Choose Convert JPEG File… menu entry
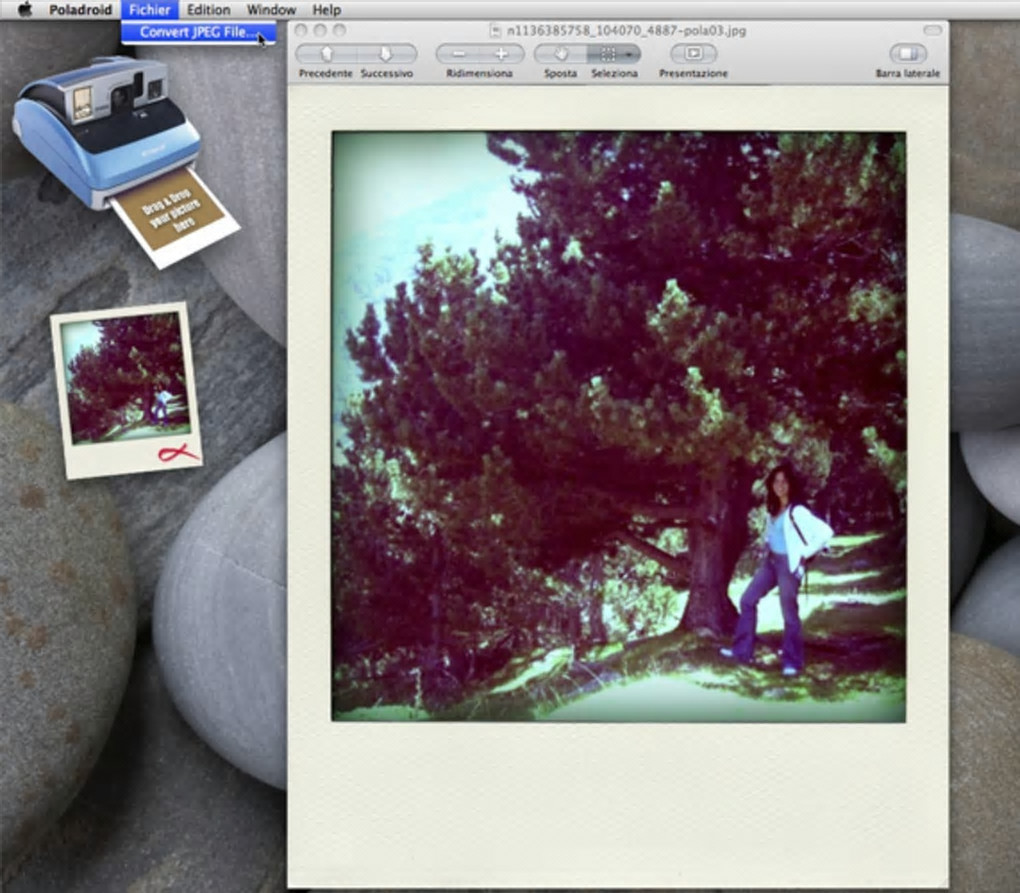Screen dimensions: 1020x893 198,32
